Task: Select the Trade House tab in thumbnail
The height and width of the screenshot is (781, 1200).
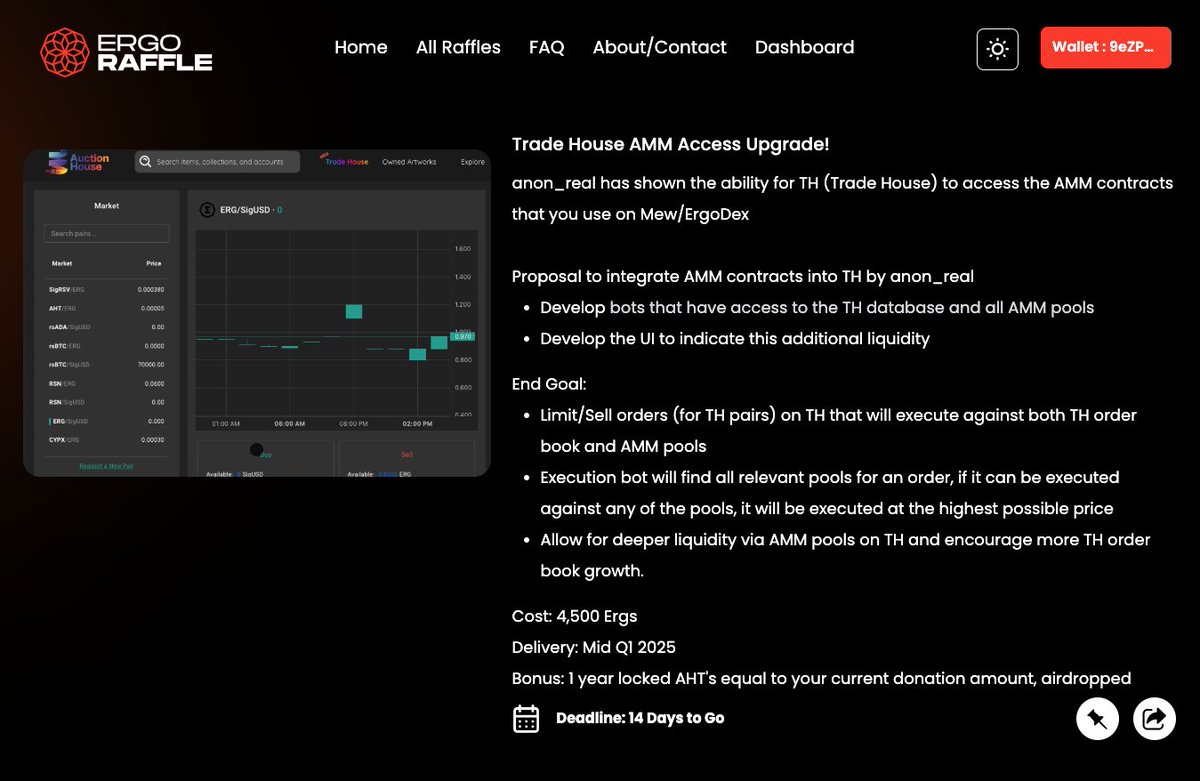Action: [346, 162]
